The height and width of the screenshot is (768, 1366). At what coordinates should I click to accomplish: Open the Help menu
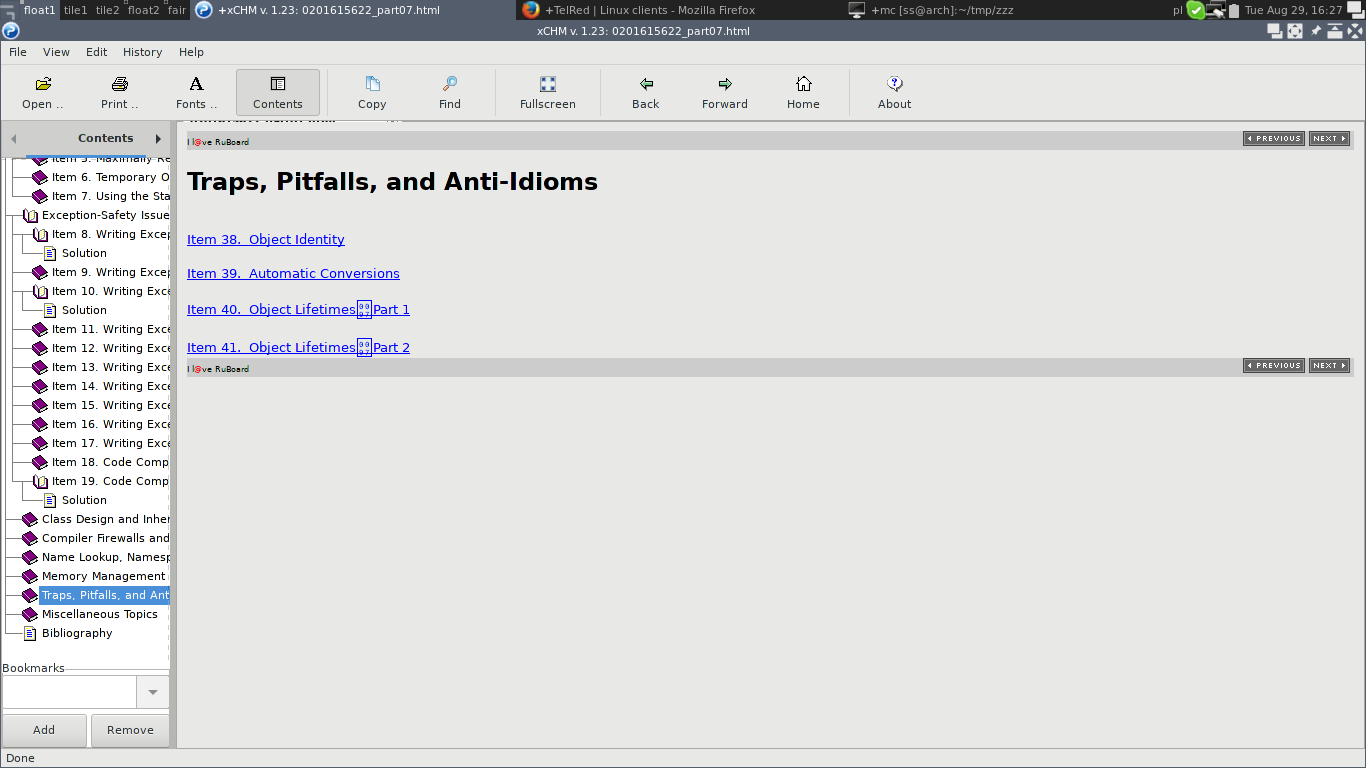coord(191,52)
